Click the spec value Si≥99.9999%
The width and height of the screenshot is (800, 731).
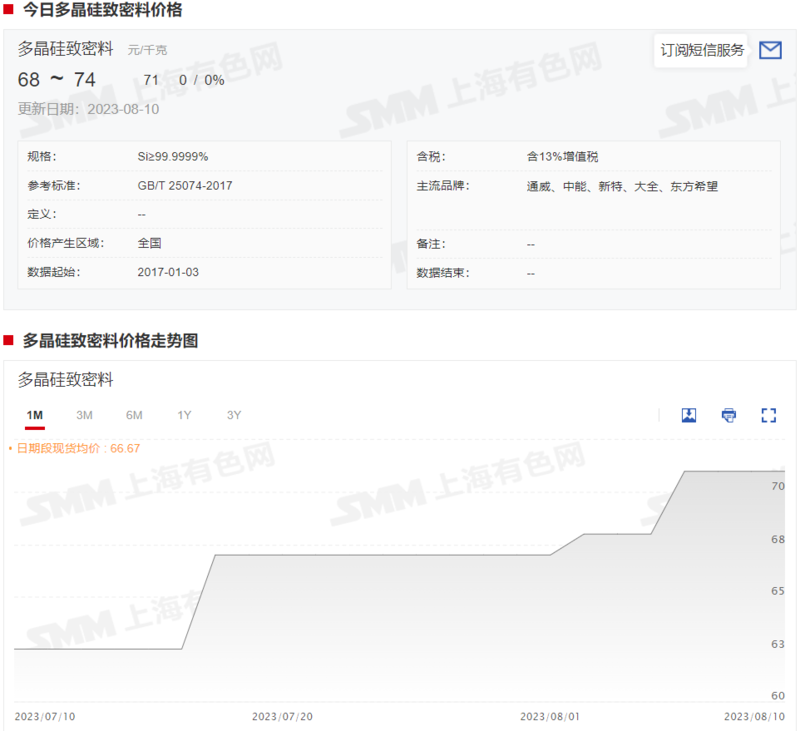point(172,157)
